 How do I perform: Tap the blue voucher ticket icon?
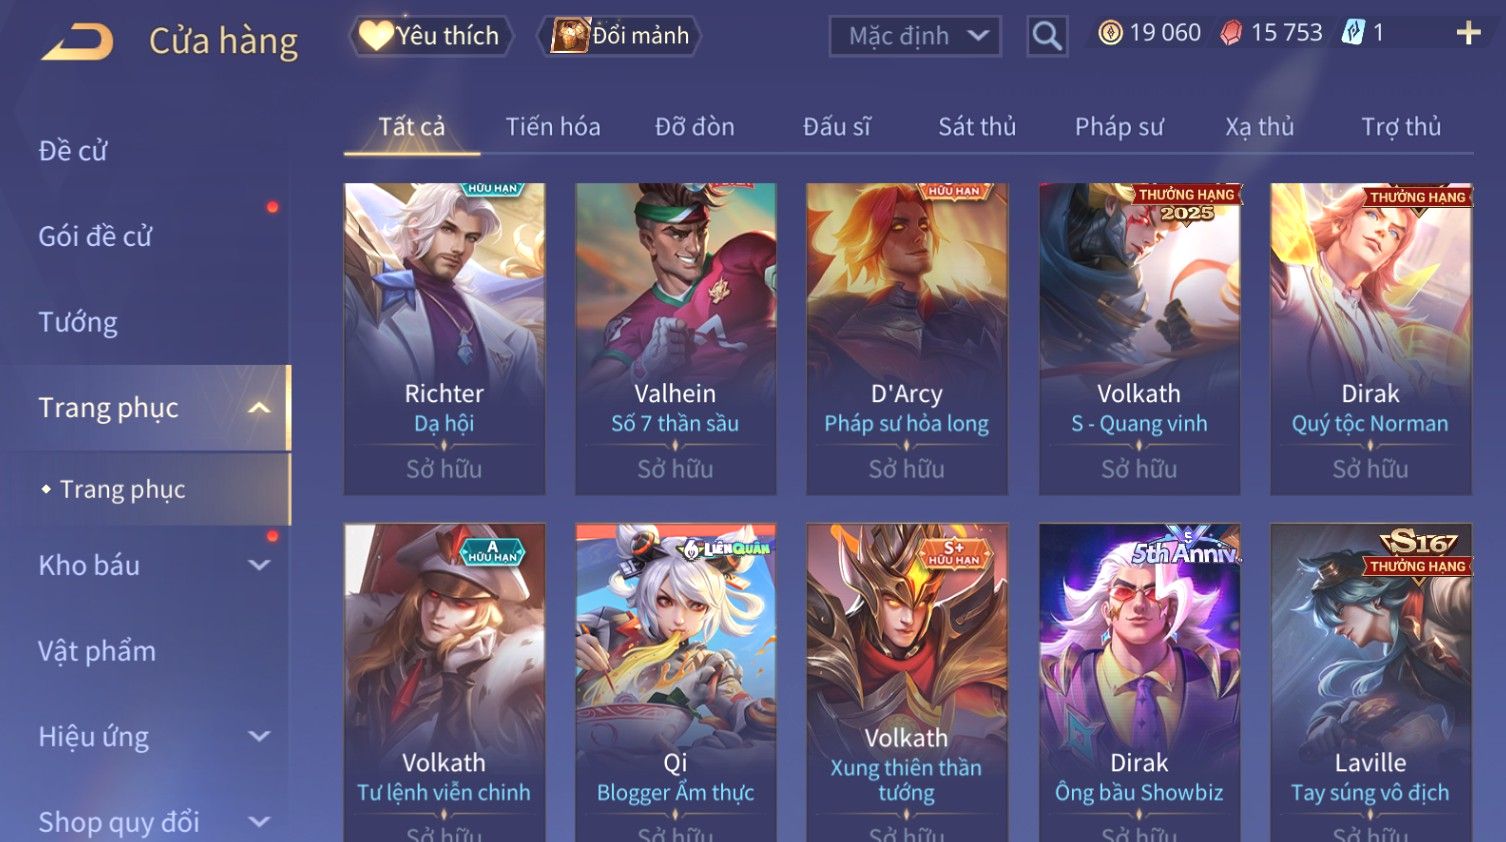pos(1353,33)
